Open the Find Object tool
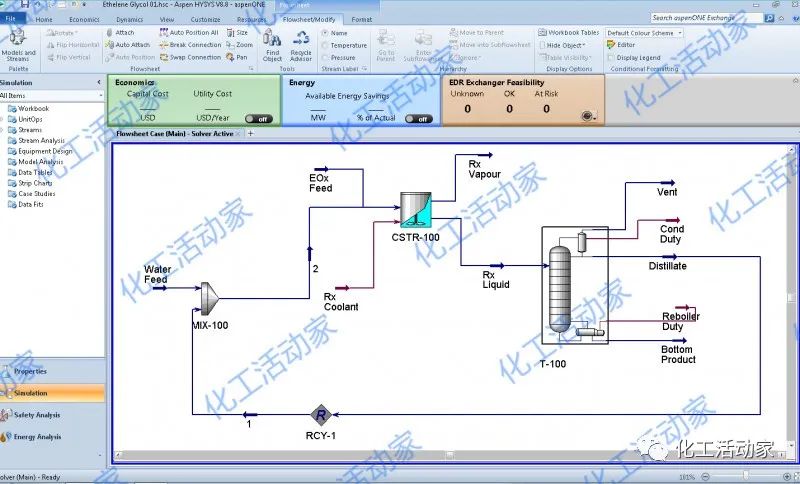This screenshot has height=484, width=800. tap(272, 45)
